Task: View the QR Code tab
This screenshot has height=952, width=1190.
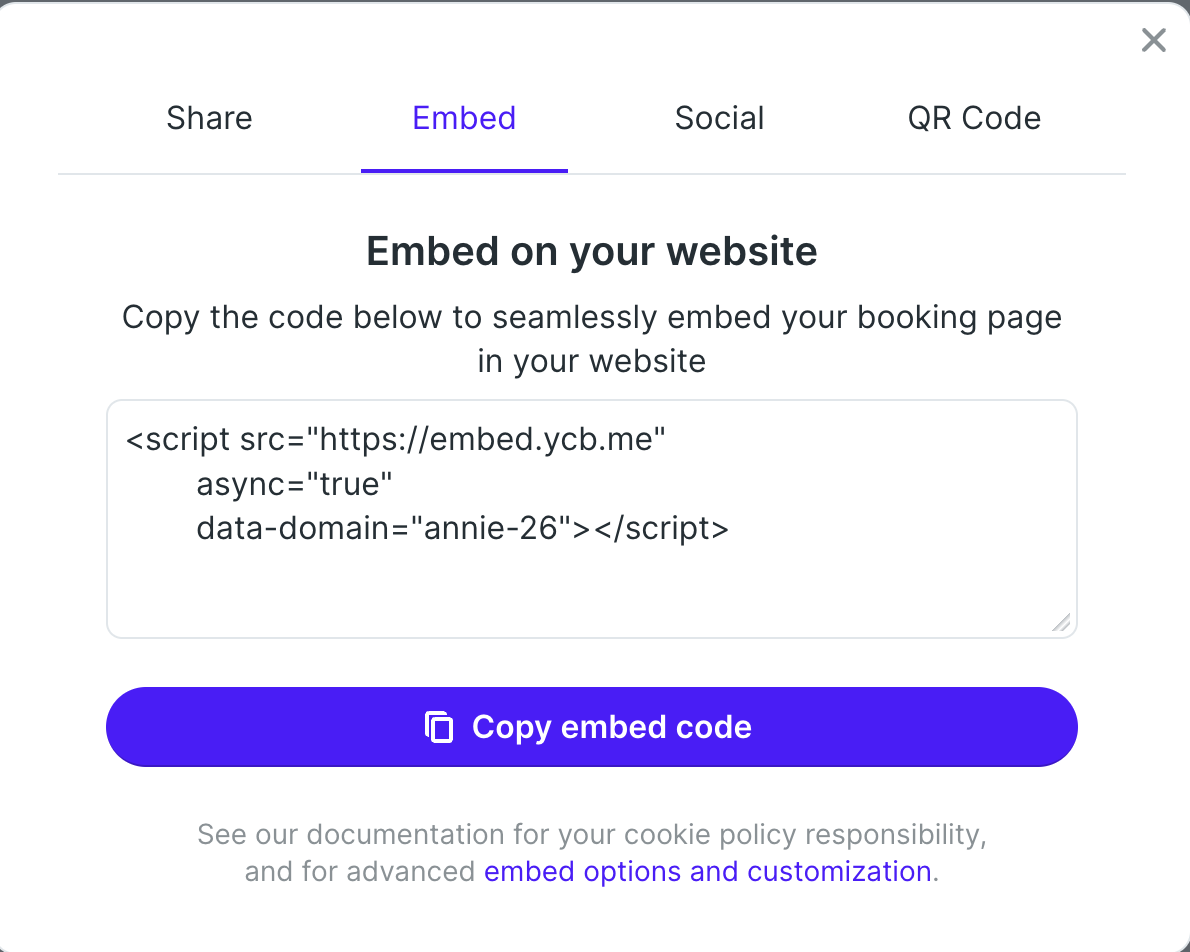Action: pos(974,117)
